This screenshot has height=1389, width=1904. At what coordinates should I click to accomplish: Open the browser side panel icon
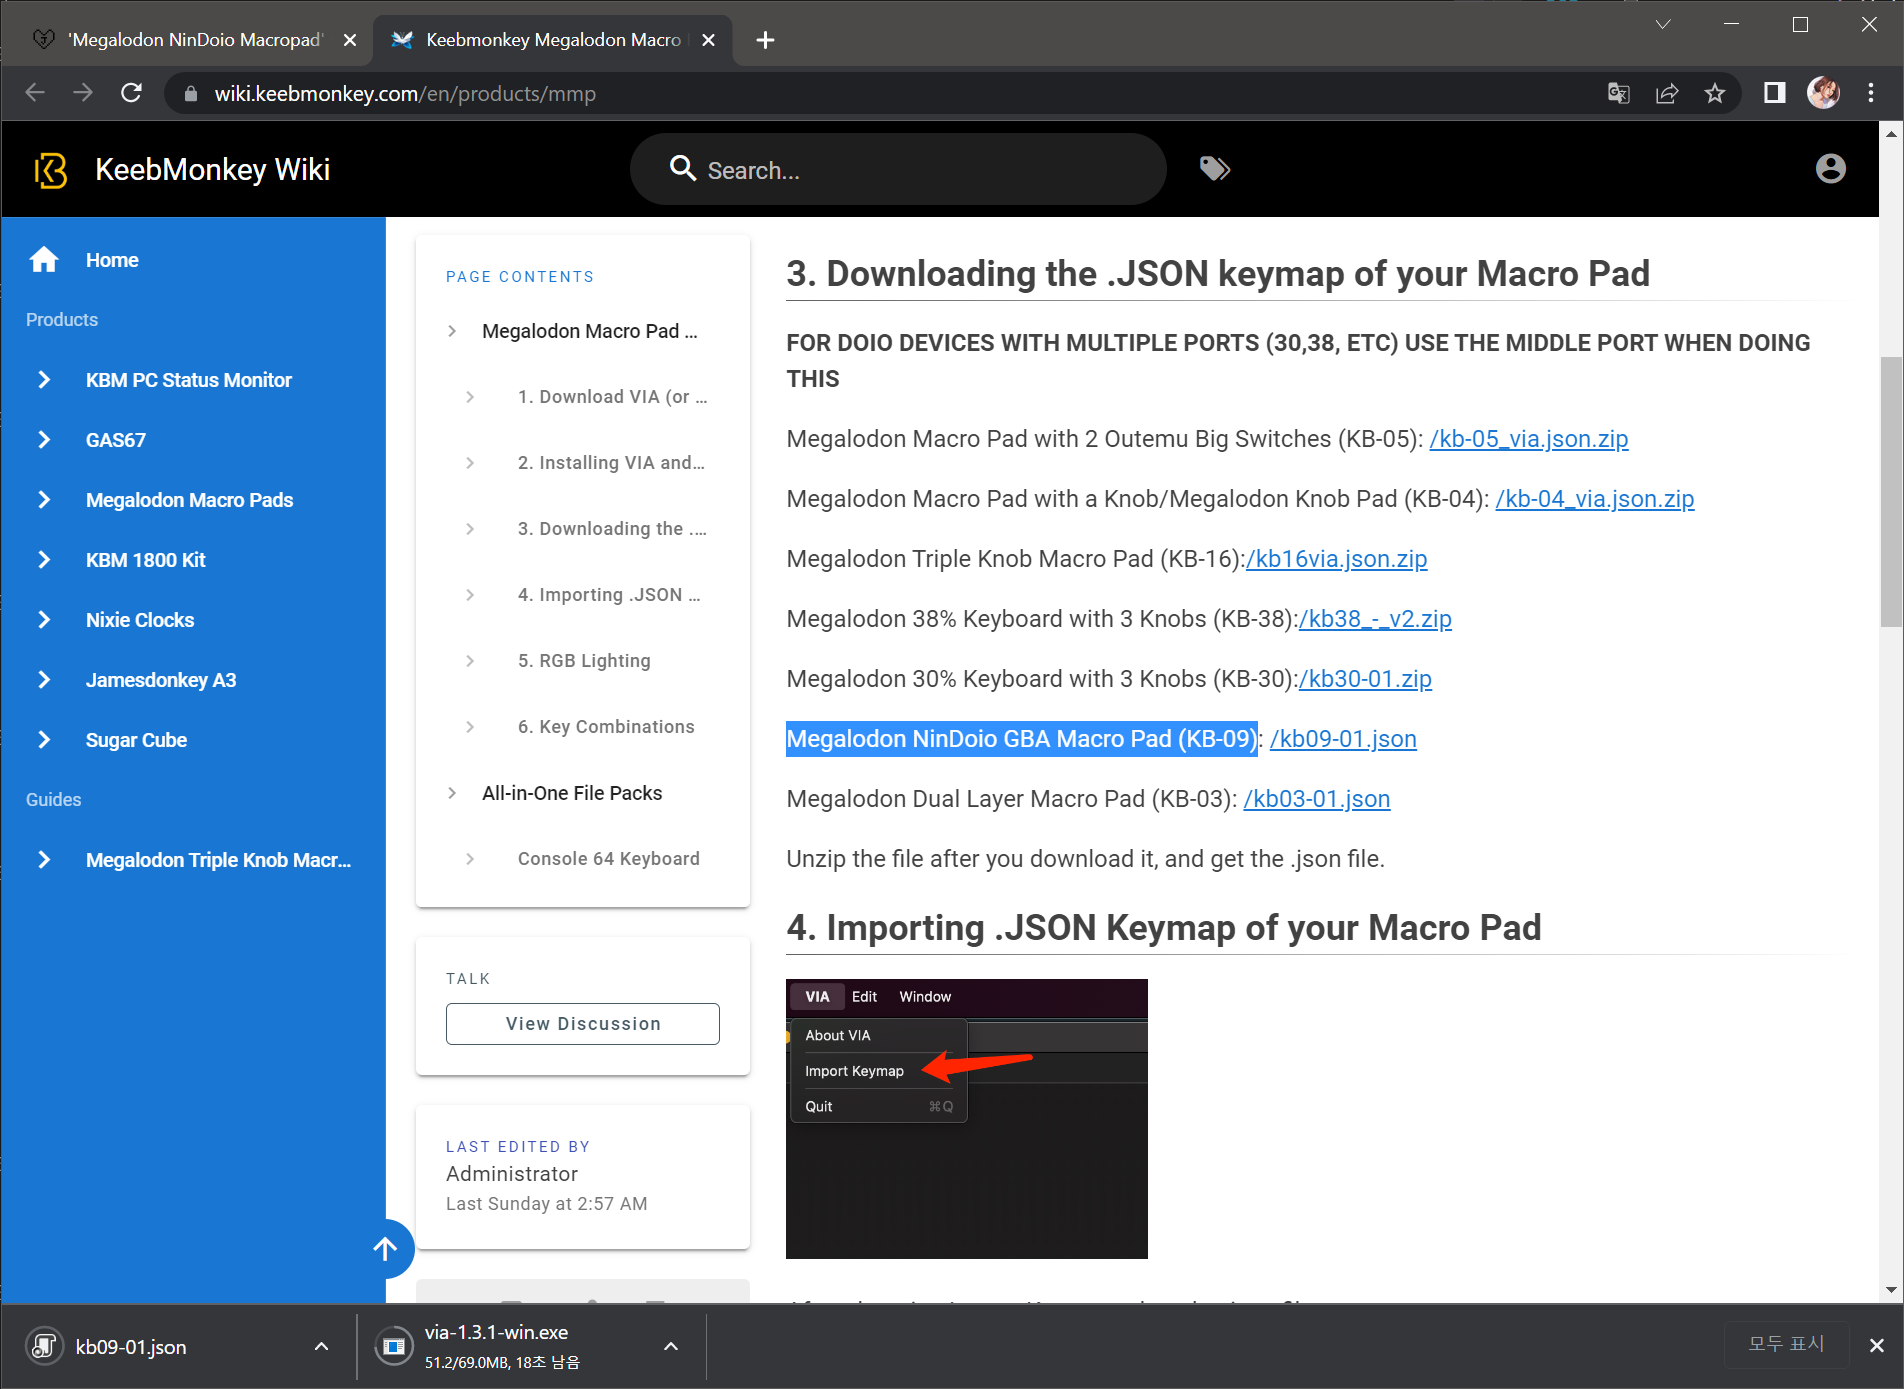pyautogui.click(x=1775, y=93)
